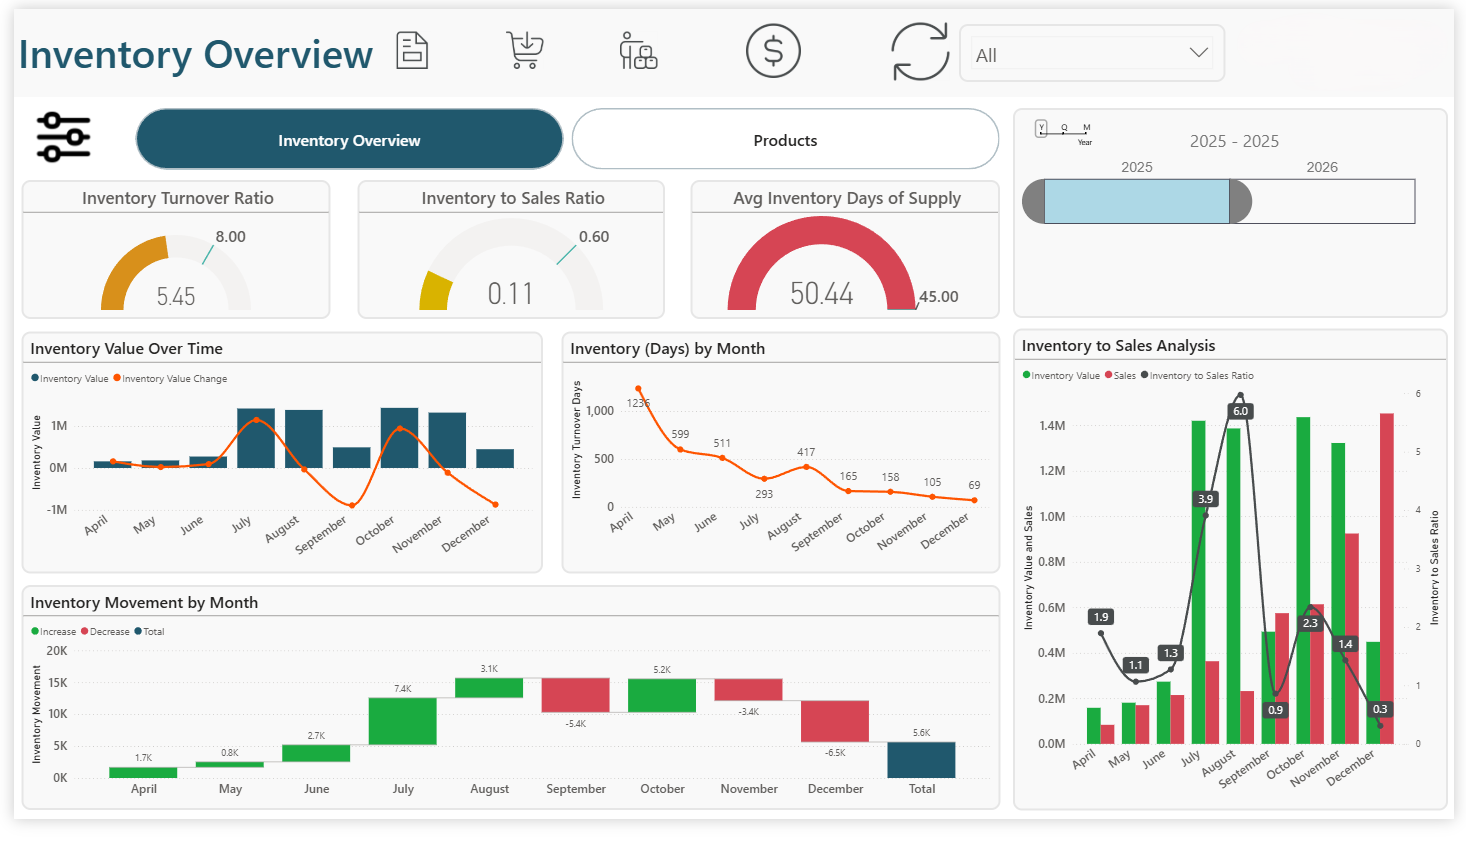Click the Total bar in the waterfall chart
This screenshot has width=1466, height=841.
coord(921,761)
